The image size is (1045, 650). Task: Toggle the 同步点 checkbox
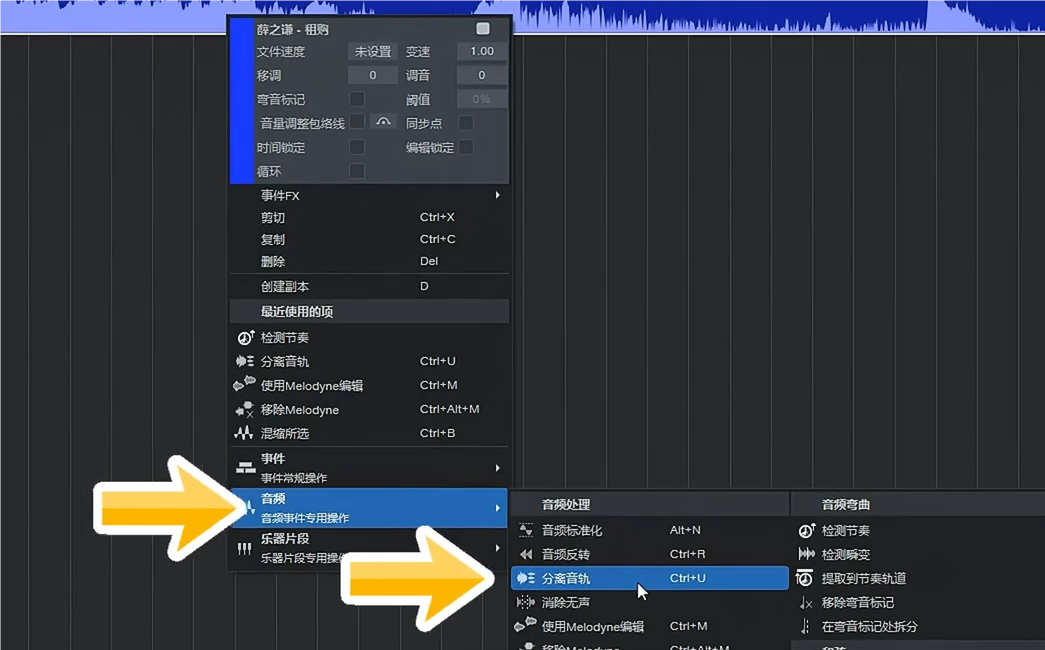[464, 123]
